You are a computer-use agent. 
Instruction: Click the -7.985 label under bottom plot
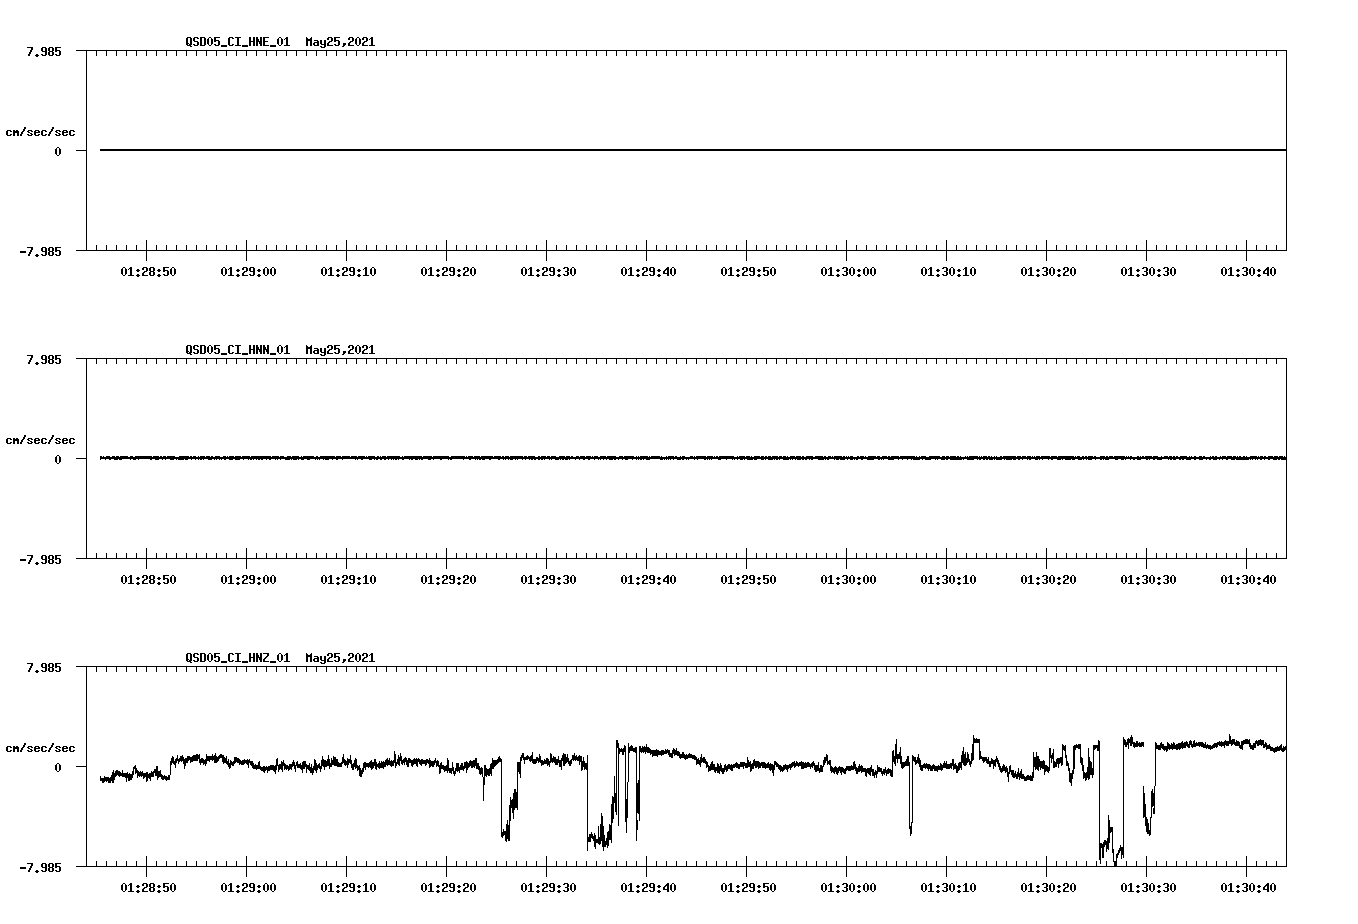[x=42, y=866]
